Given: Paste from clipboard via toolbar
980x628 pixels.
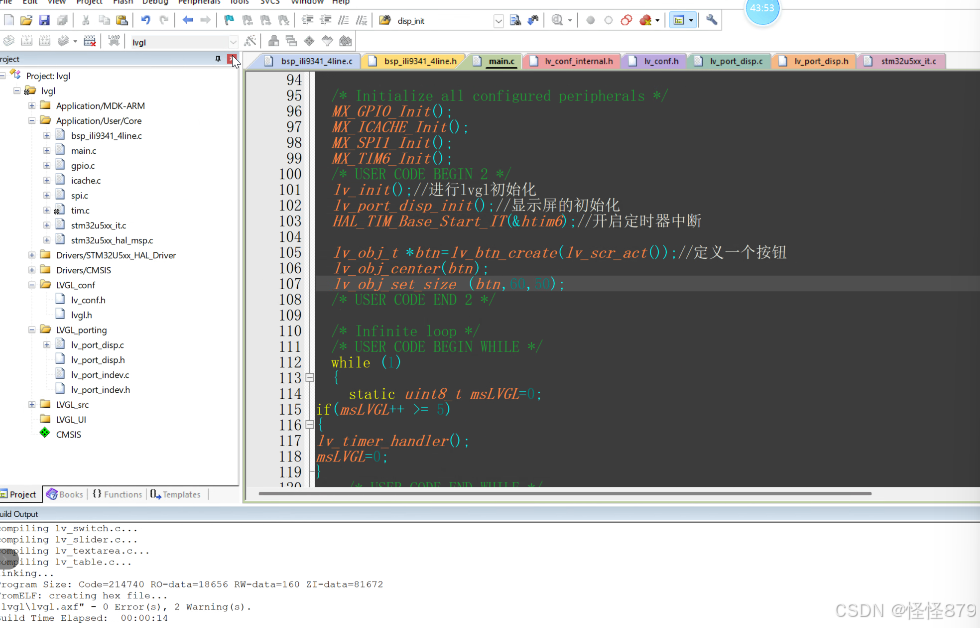Looking at the screenshot, I should click(x=122, y=21).
